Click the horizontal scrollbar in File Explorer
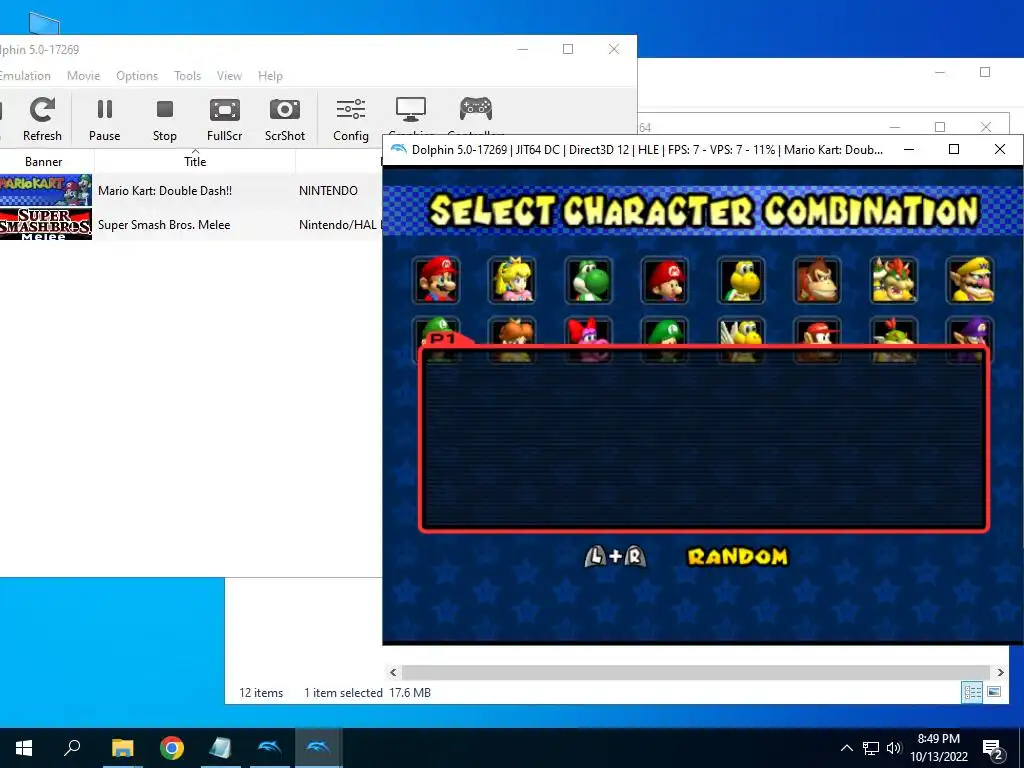The width and height of the screenshot is (1024, 768). click(696, 672)
